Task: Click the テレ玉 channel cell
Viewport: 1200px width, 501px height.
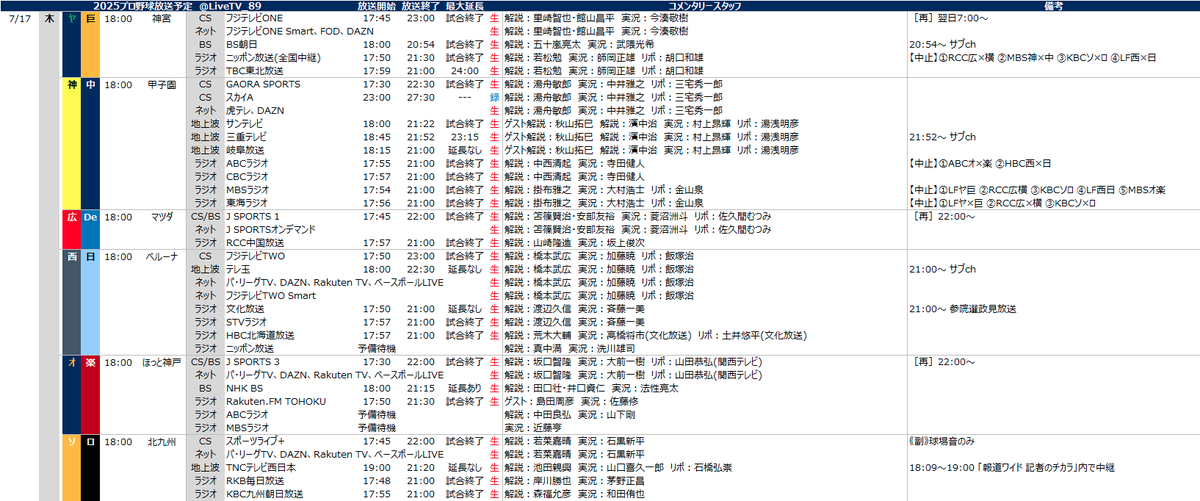Action: (238, 269)
